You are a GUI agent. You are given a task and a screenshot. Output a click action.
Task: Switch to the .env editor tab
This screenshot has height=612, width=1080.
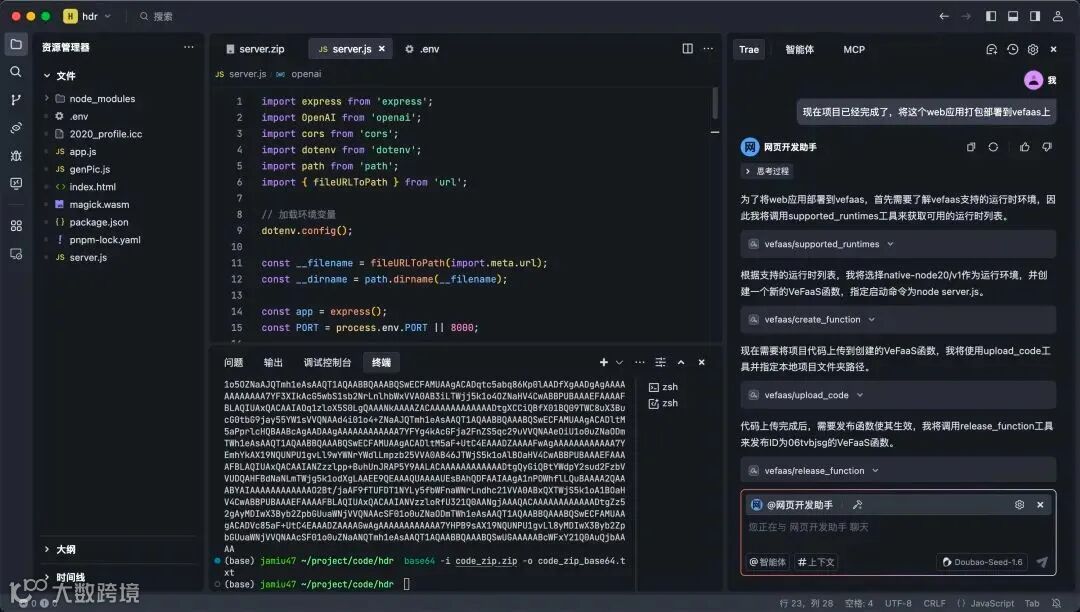point(422,49)
